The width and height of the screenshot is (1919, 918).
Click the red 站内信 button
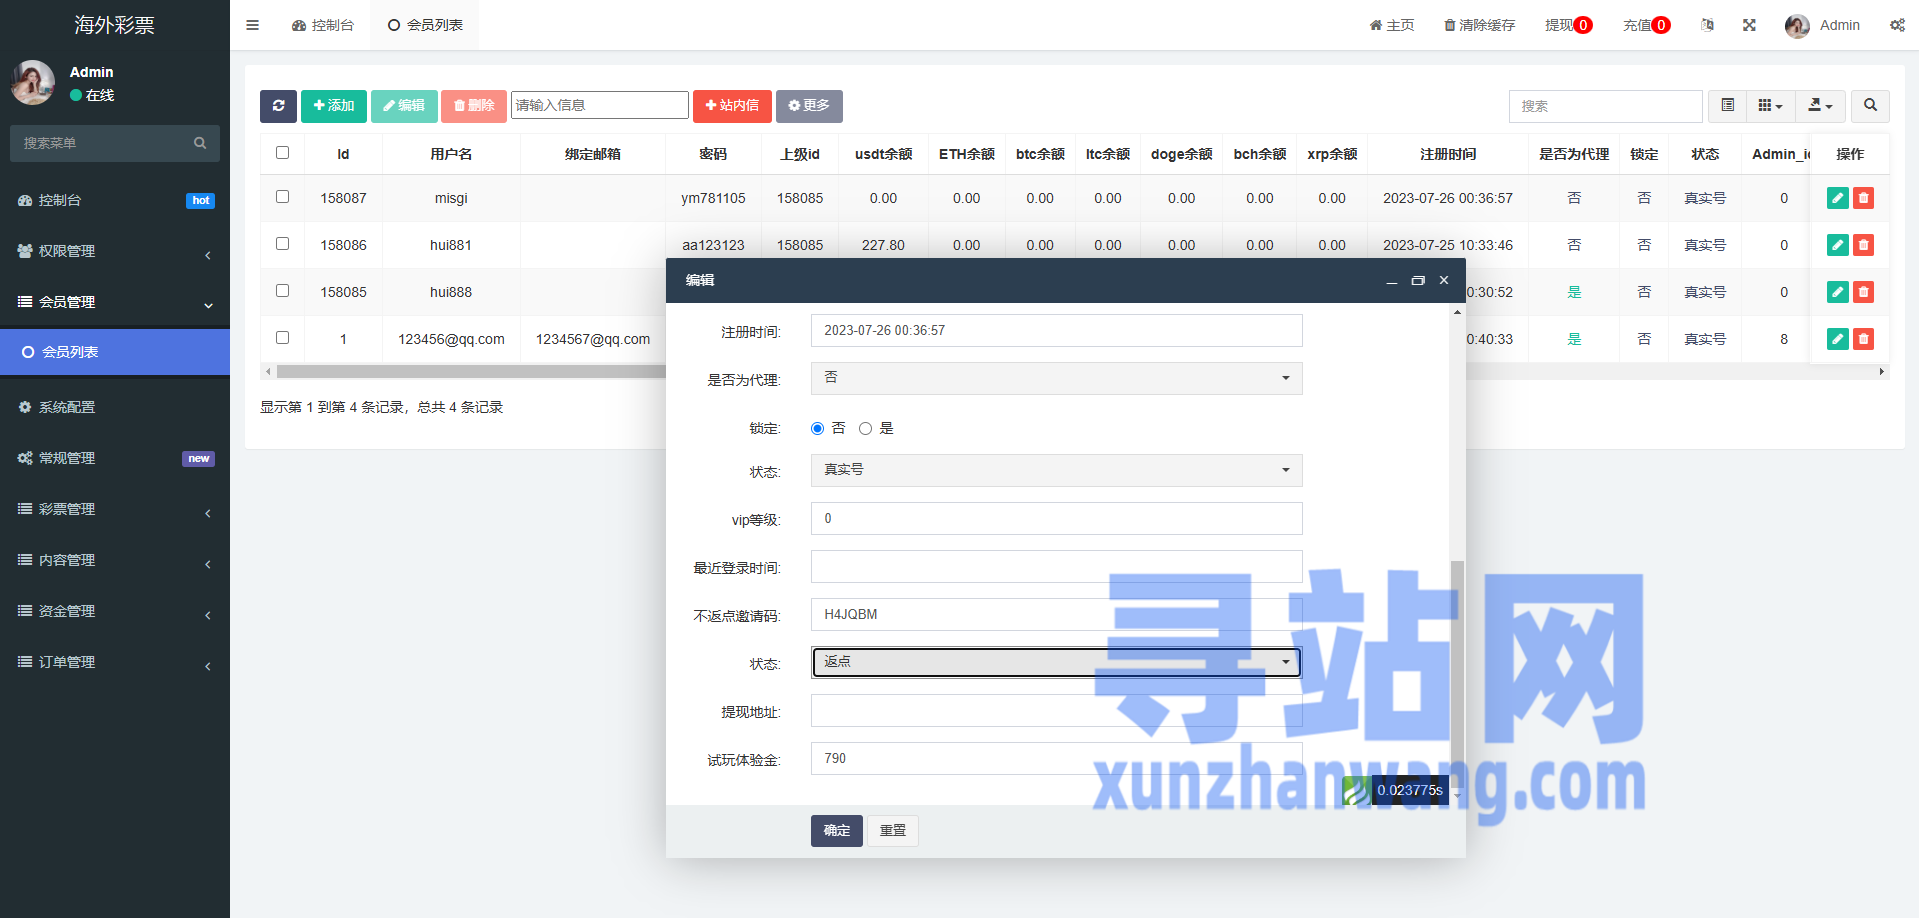tap(732, 106)
